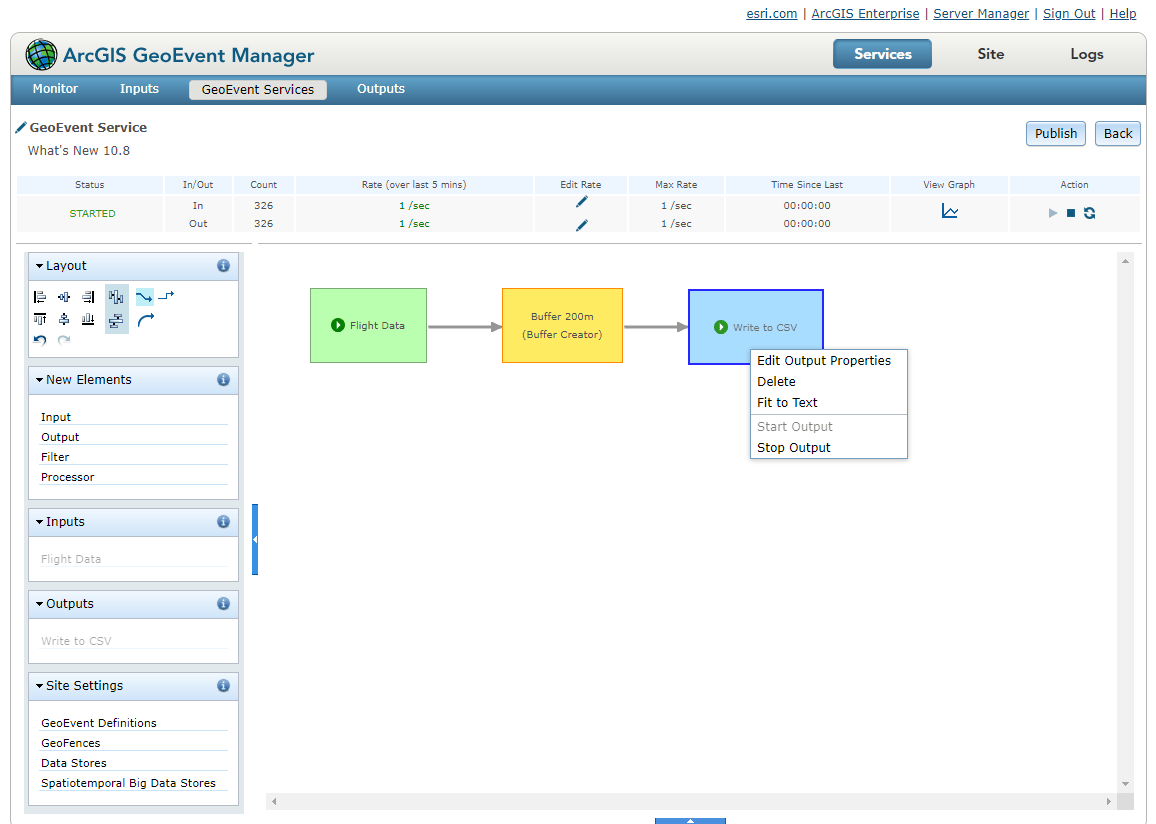Open the Server Manager link
This screenshot has width=1156, height=824.
tap(981, 13)
